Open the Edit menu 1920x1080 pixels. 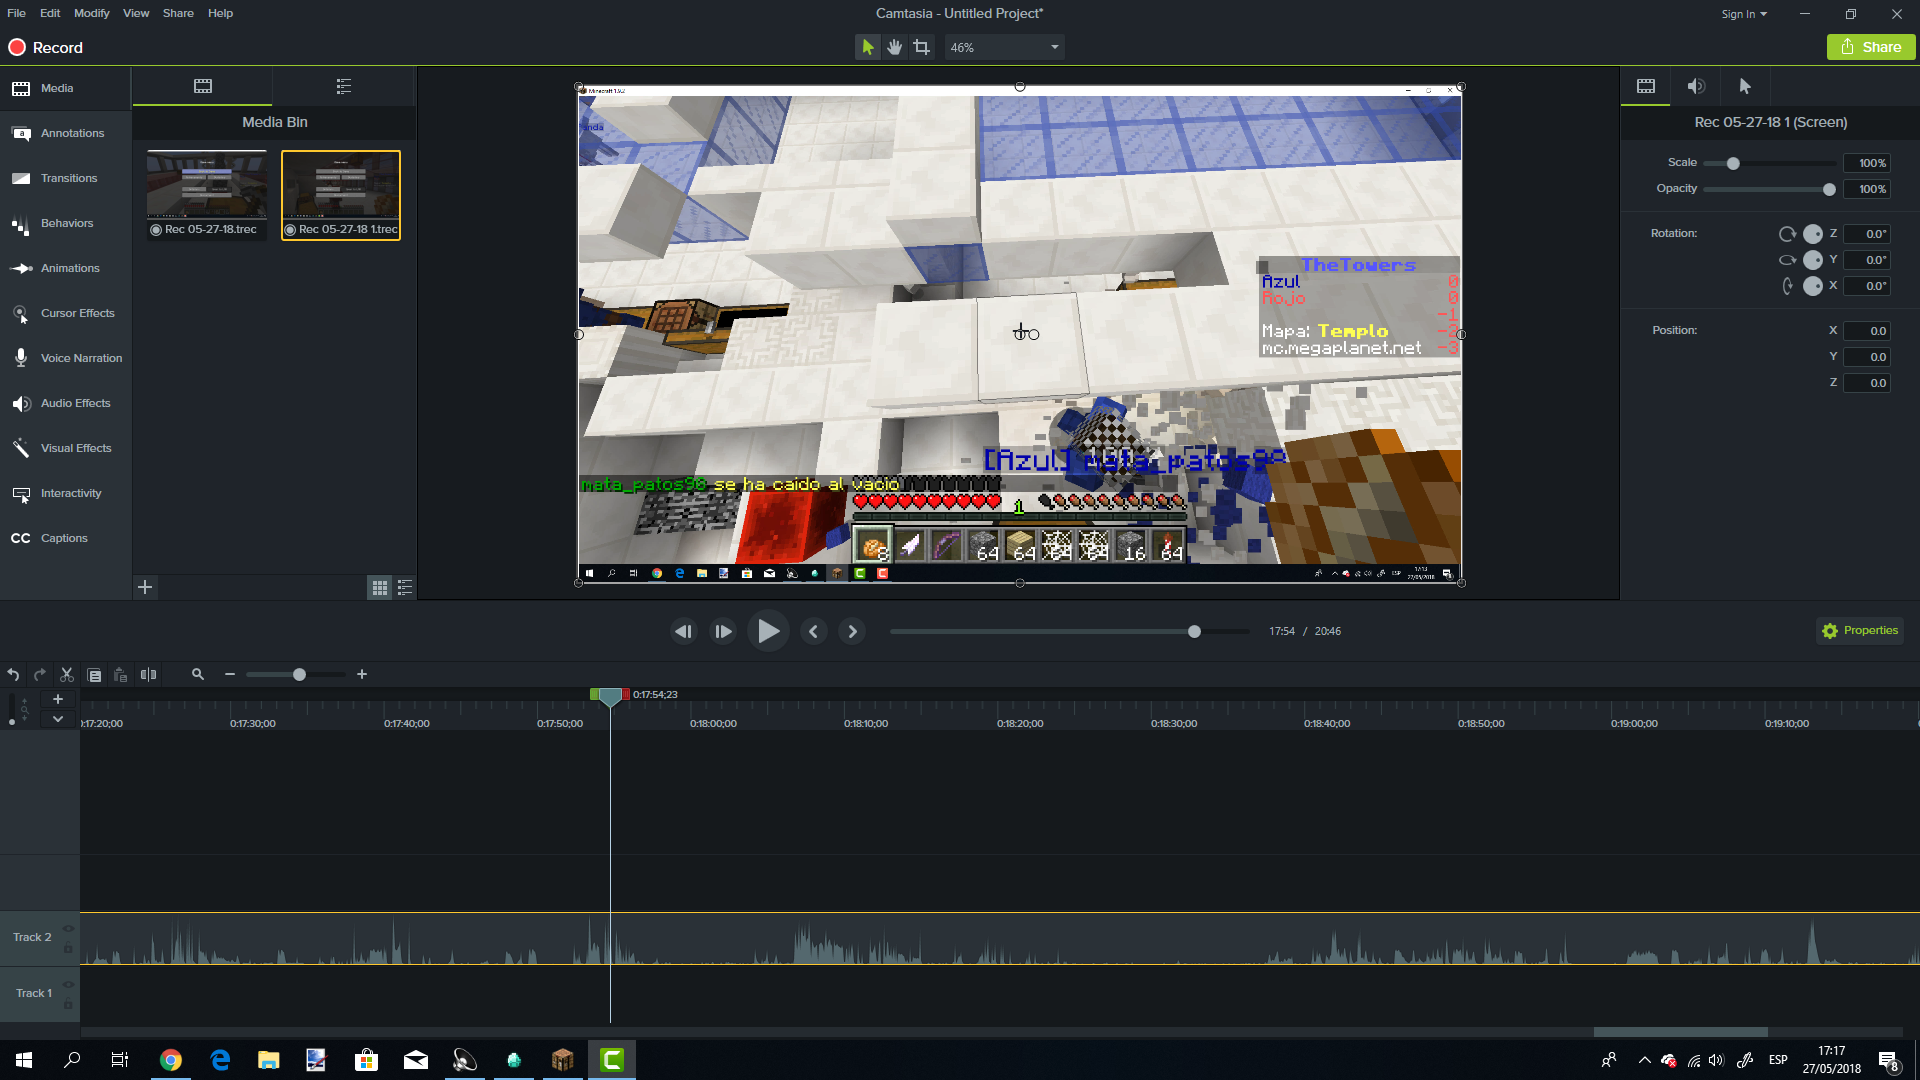[x=50, y=13]
